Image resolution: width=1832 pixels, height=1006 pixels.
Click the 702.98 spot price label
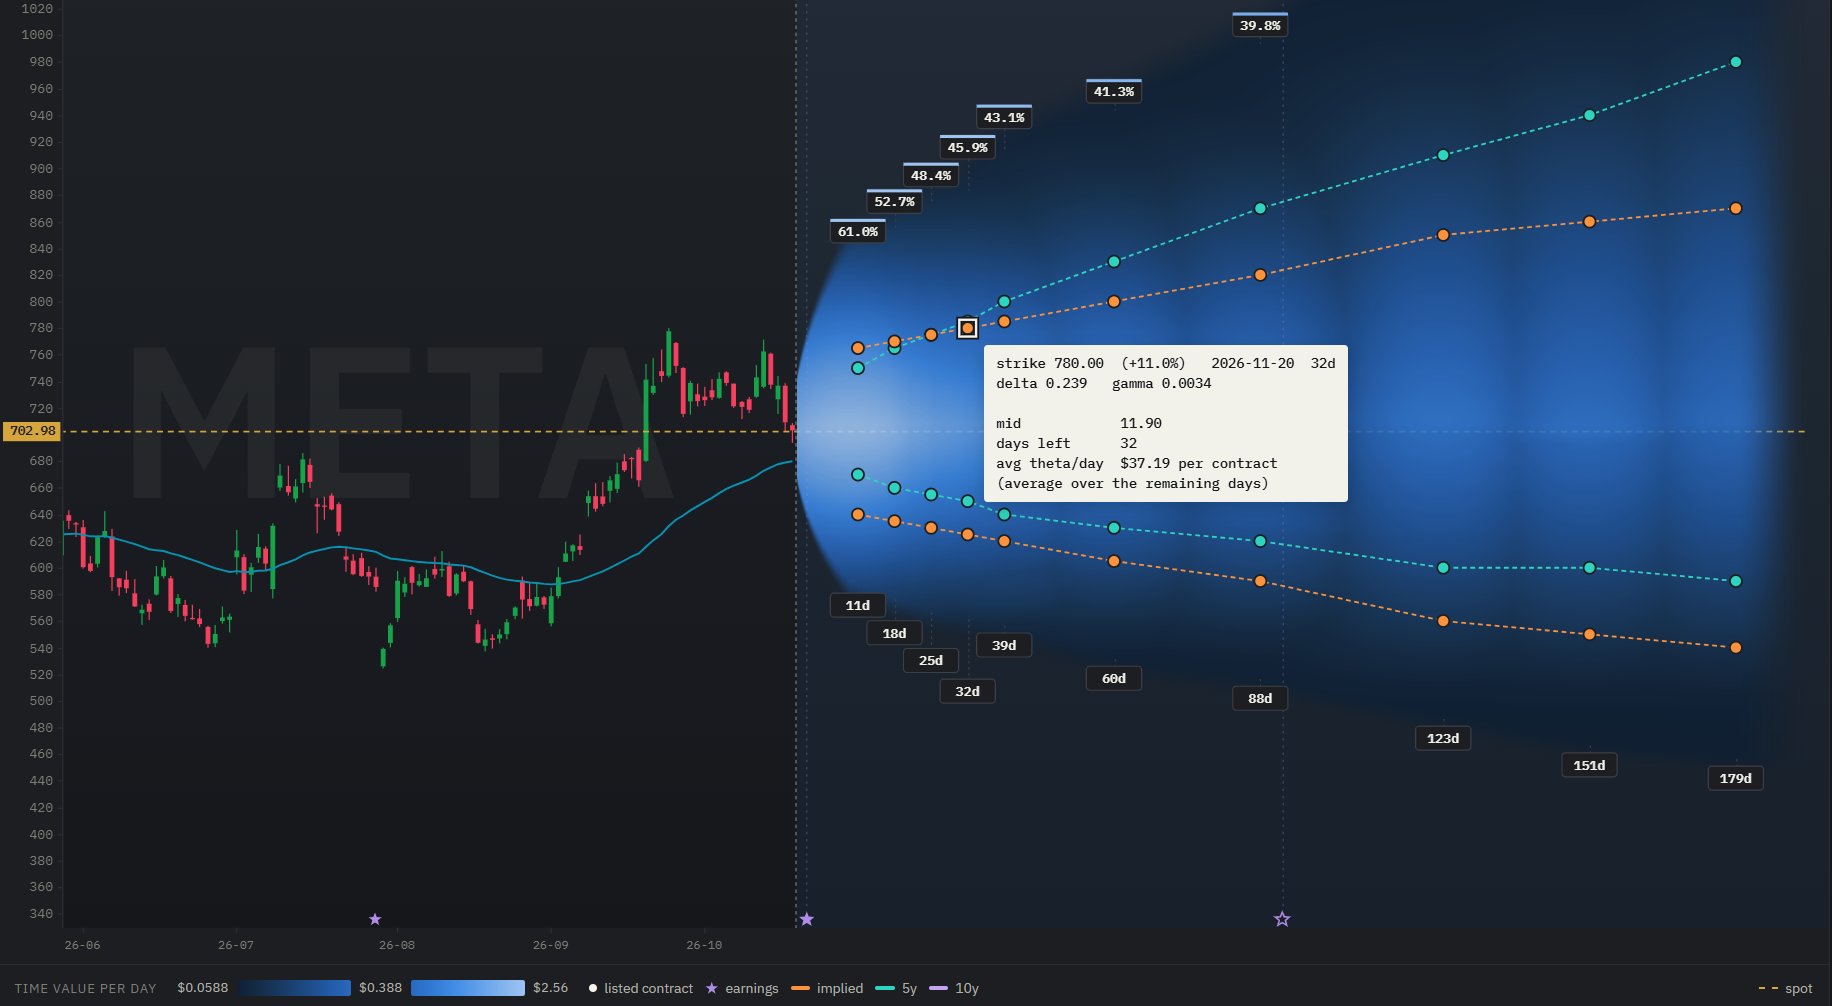(32, 431)
